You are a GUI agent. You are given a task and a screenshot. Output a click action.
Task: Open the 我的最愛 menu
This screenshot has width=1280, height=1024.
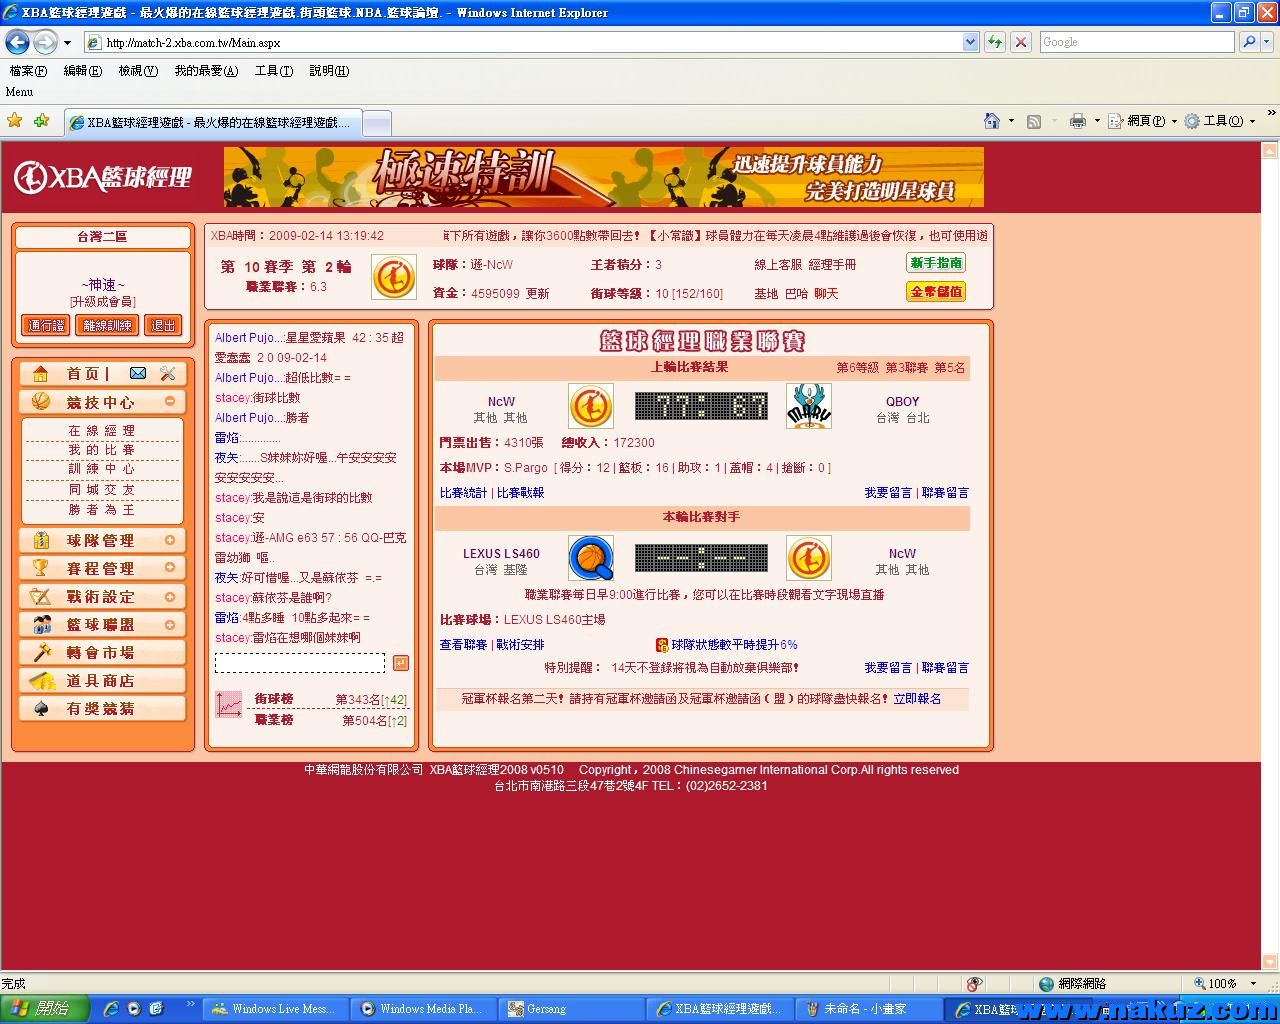point(206,71)
